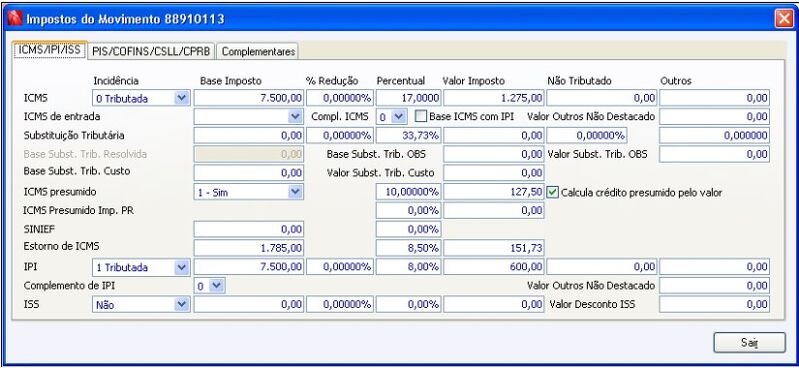Viewport: 799px width, 368px height.
Task: Open the ICMS Incidência dropdown
Action: pyautogui.click(x=181, y=98)
